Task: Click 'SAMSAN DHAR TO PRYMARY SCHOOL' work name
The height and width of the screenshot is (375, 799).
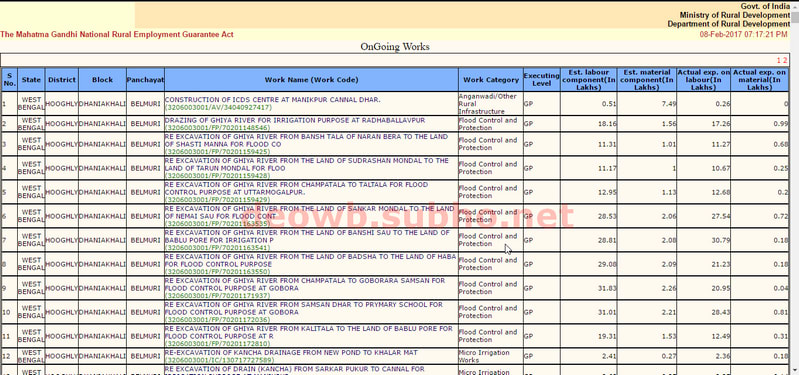Action: click(304, 308)
